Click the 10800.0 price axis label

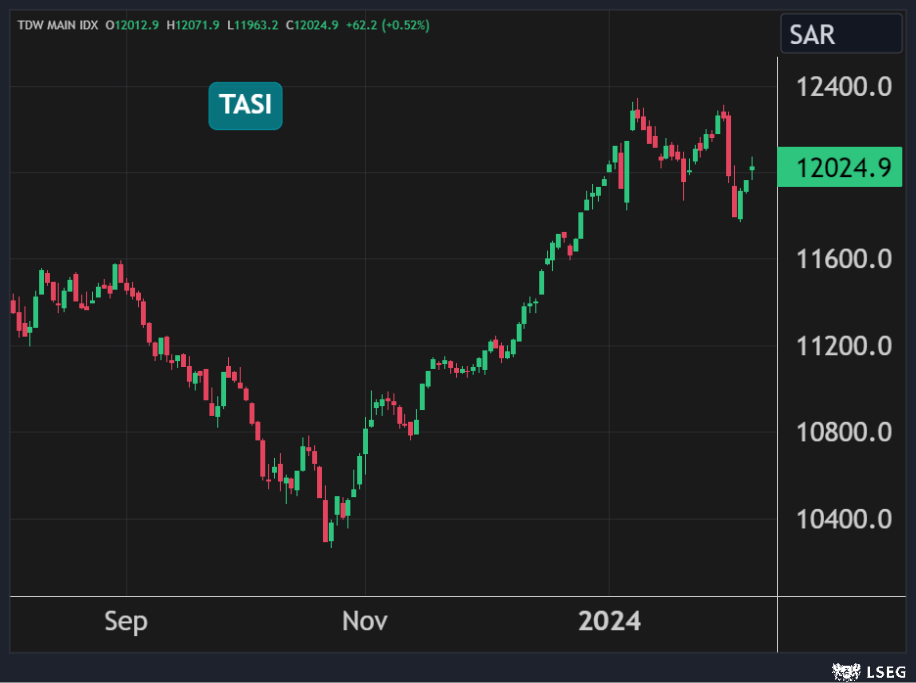844,433
